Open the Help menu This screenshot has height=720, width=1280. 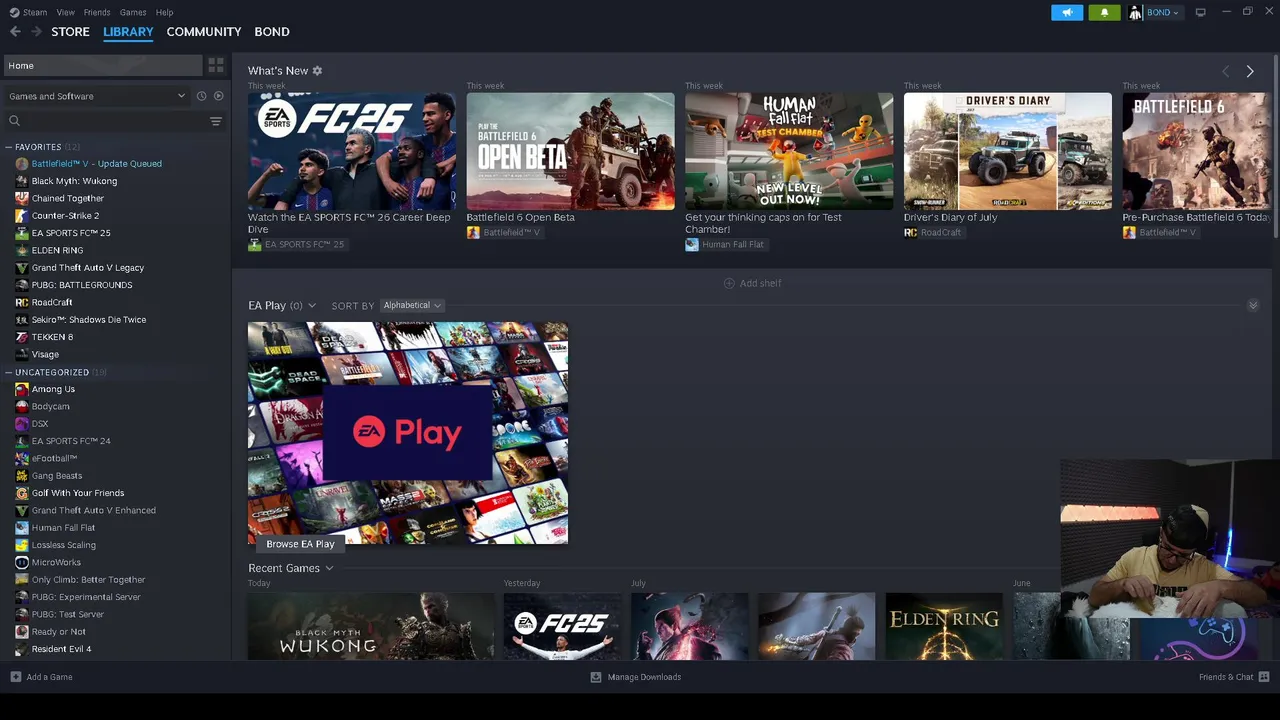click(x=165, y=12)
